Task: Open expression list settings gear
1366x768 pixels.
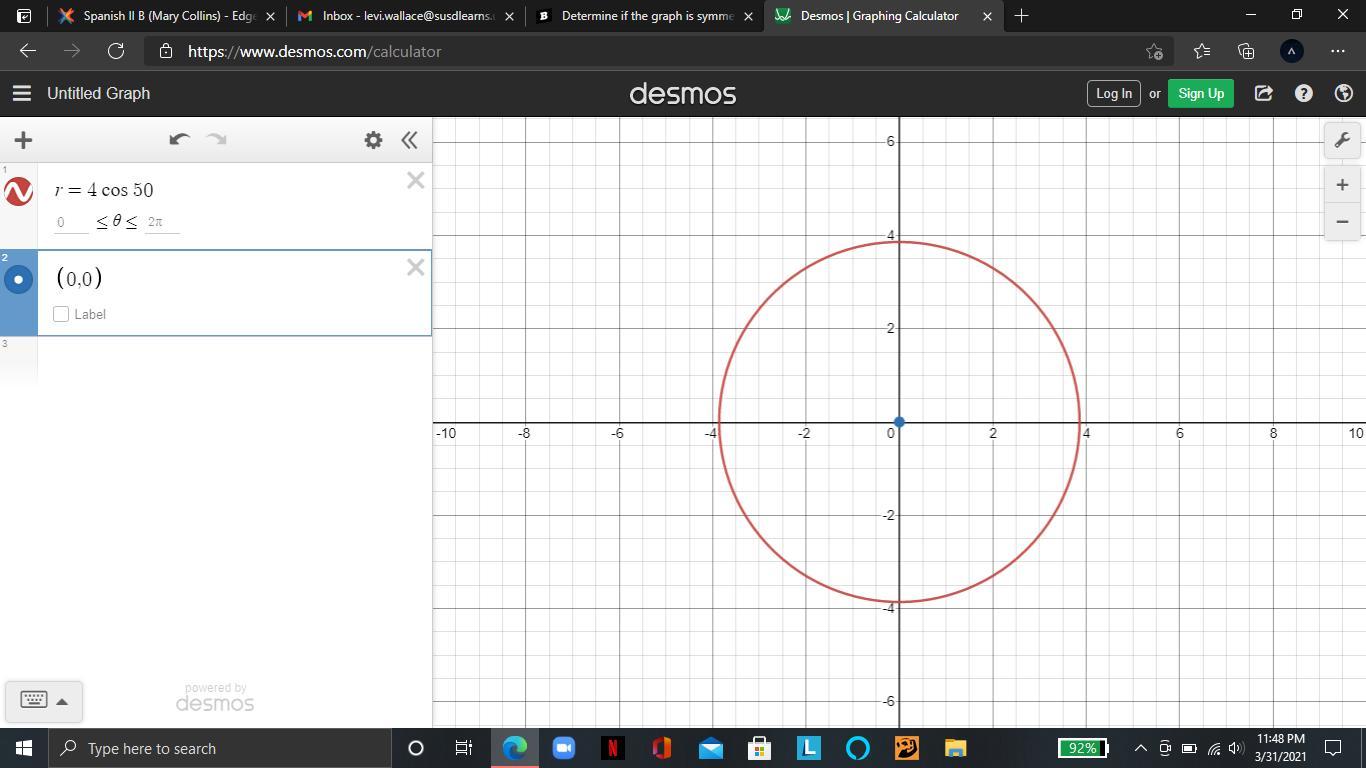Action: pos(373,140)
